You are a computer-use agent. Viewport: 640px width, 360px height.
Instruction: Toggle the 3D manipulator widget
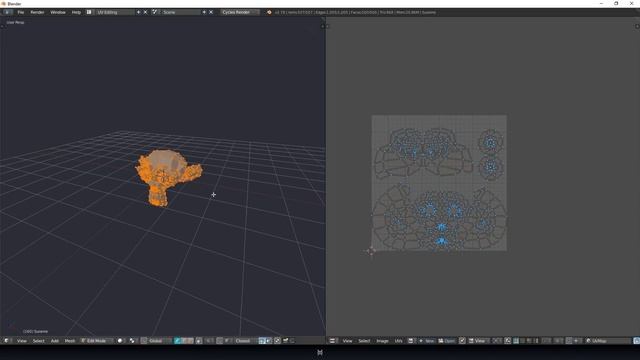pyautogui.click(x=144, y=341)
